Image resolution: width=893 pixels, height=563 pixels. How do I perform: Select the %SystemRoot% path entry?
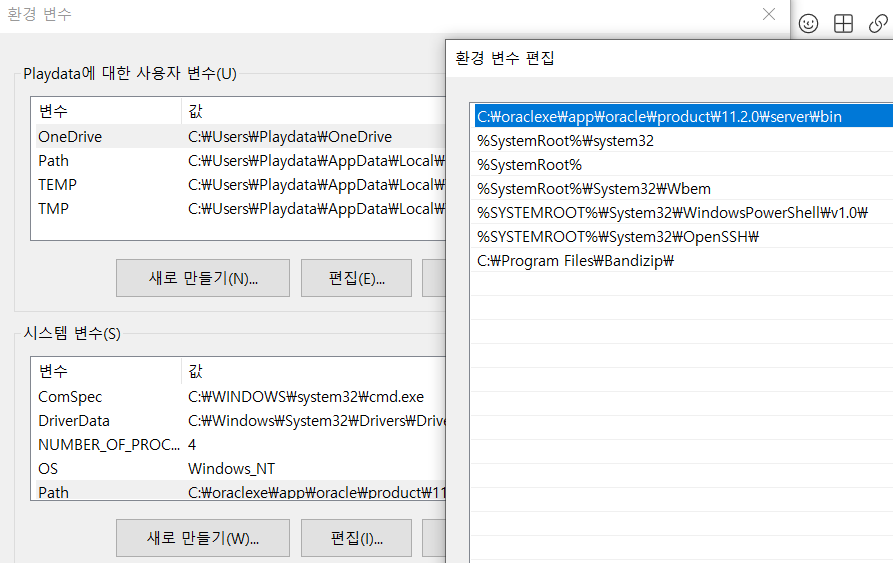(x=683, y=165)
